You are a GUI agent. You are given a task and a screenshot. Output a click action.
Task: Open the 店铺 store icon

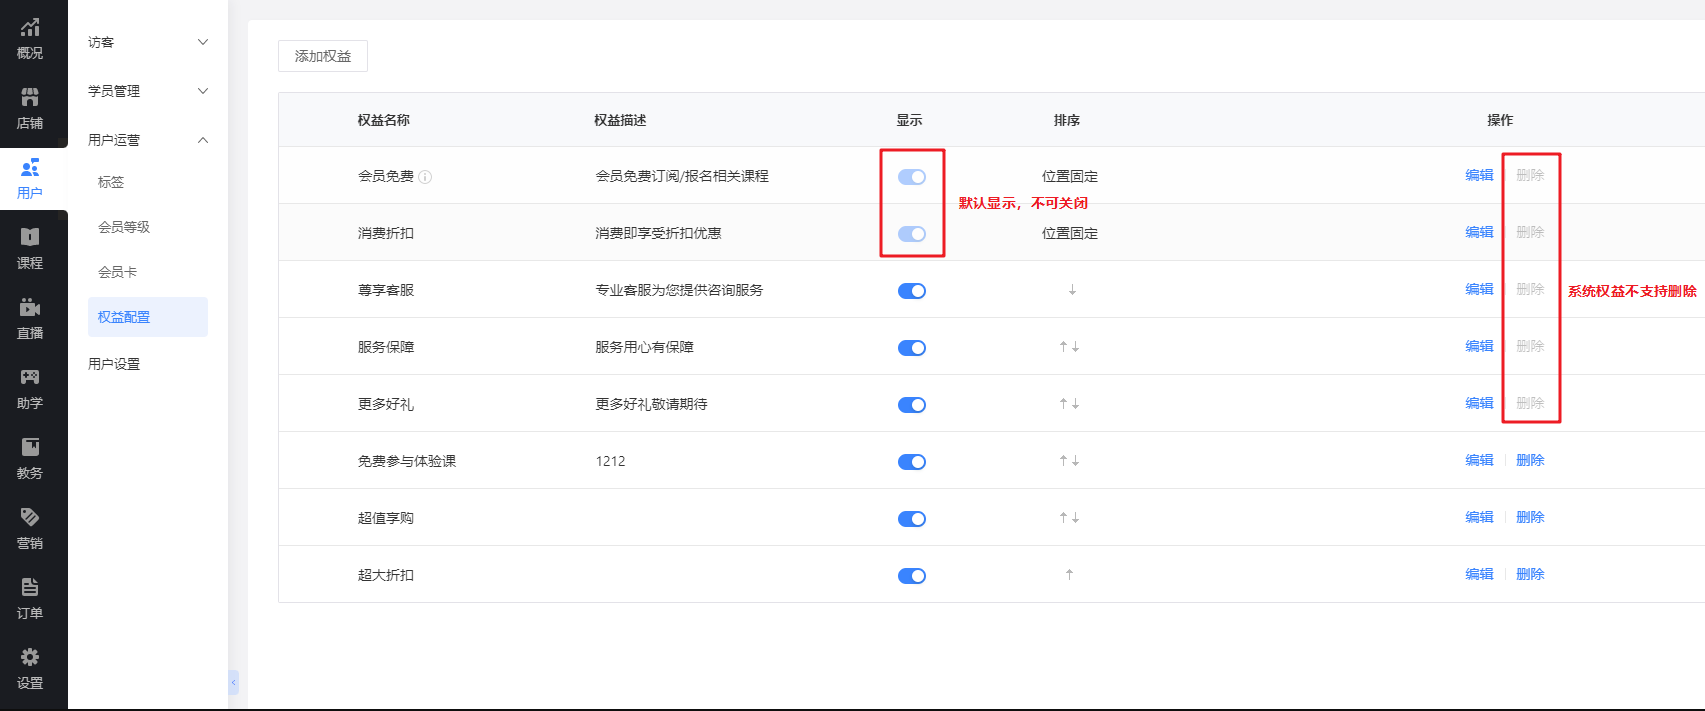(x=30, y=98)
